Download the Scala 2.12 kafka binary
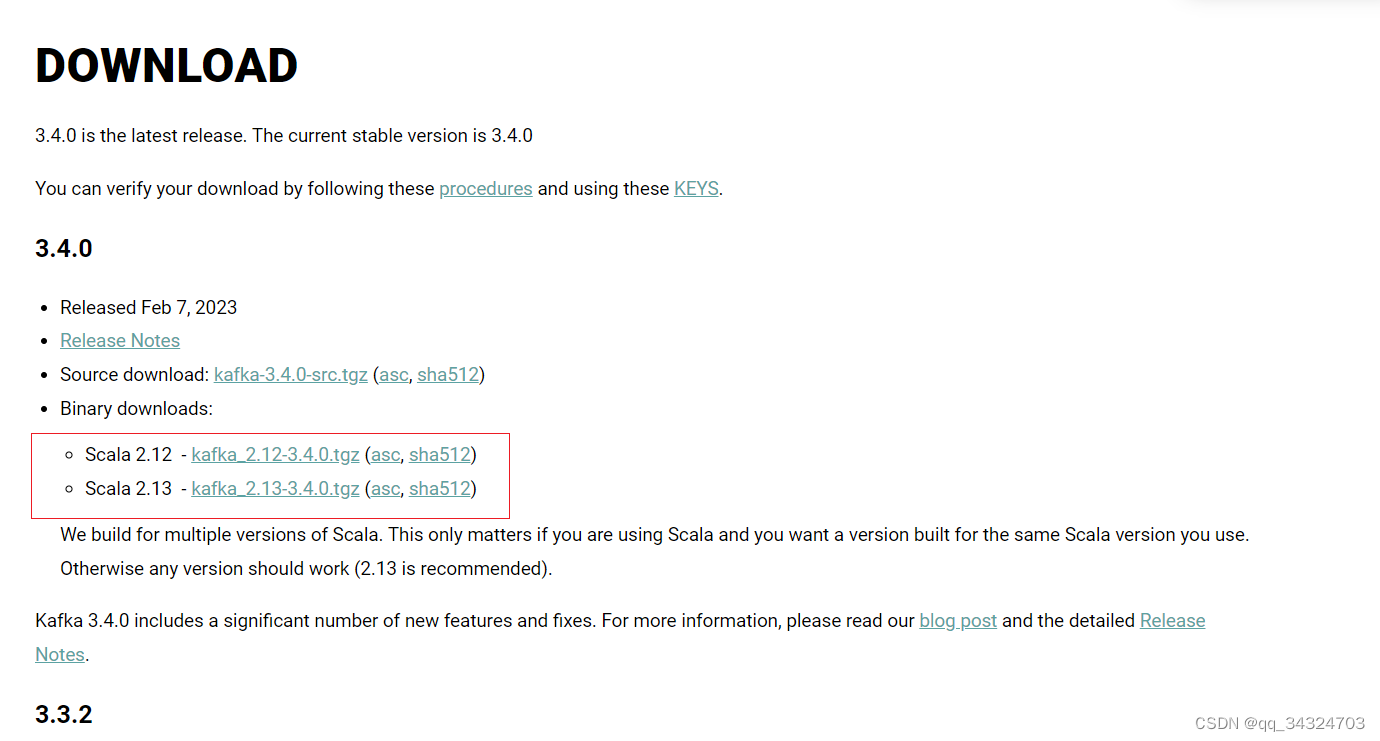Viewport: 1380px width, 741px height. tap(275, 454)
